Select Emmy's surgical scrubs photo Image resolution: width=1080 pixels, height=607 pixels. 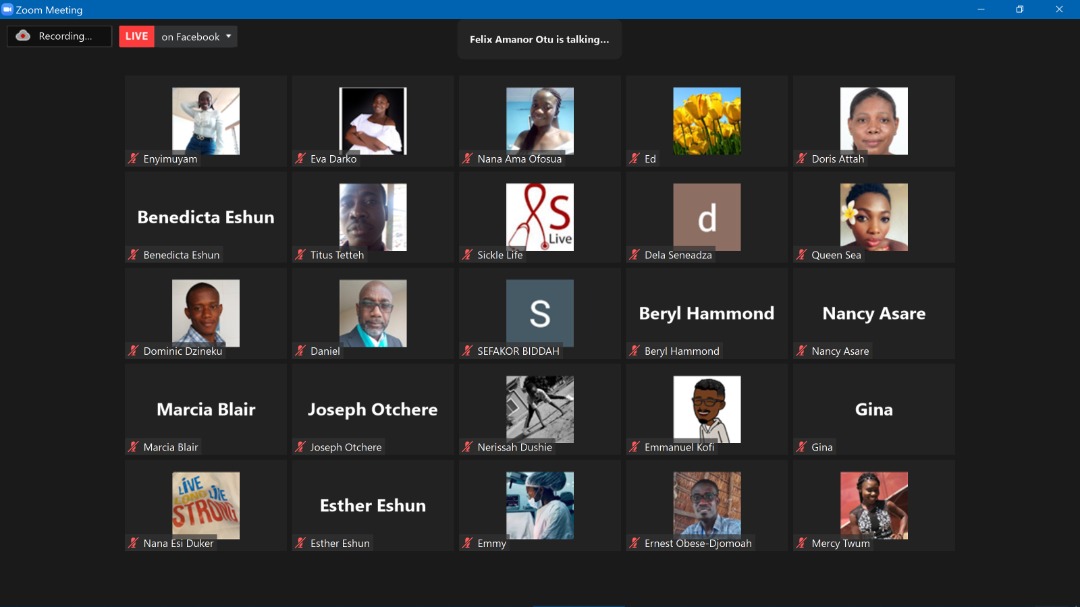tap(540, 505)
